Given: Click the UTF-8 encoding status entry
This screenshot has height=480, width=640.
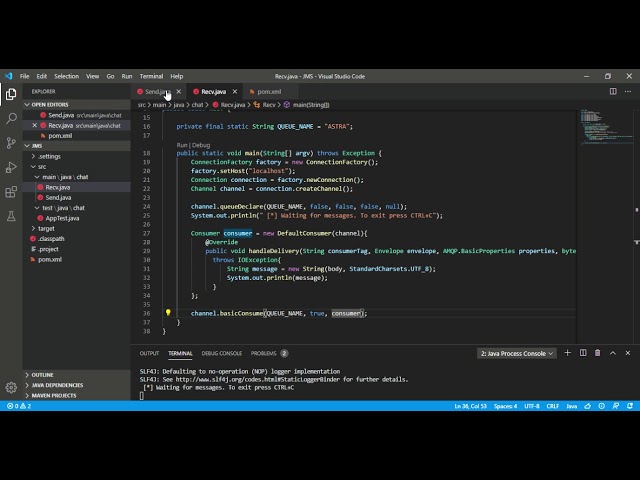Looking at the screenshot, I should tap(531, 406).
